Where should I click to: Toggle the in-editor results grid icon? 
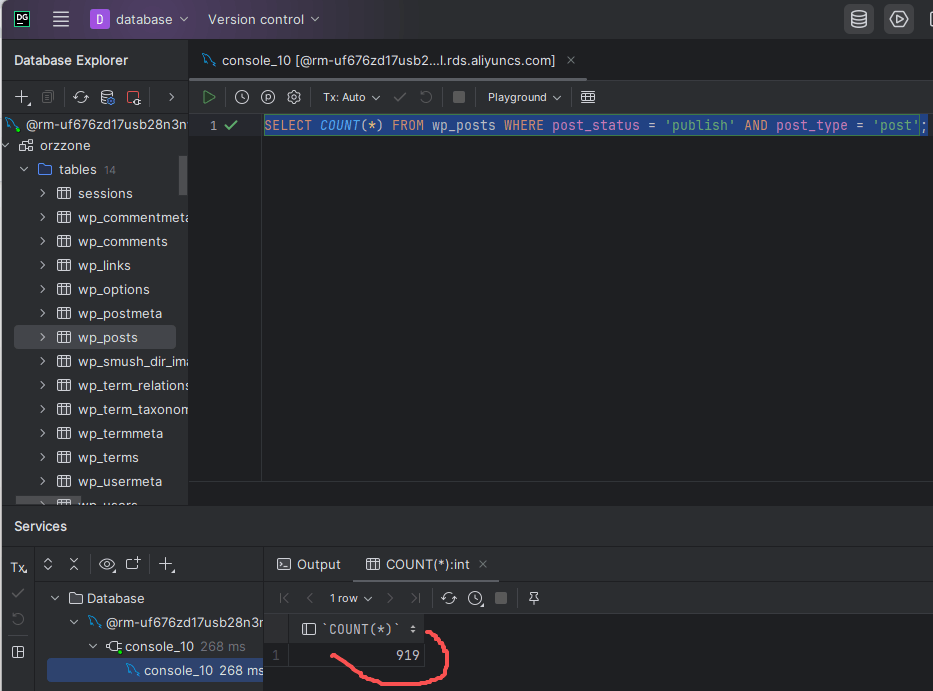(x=588, y=97)
